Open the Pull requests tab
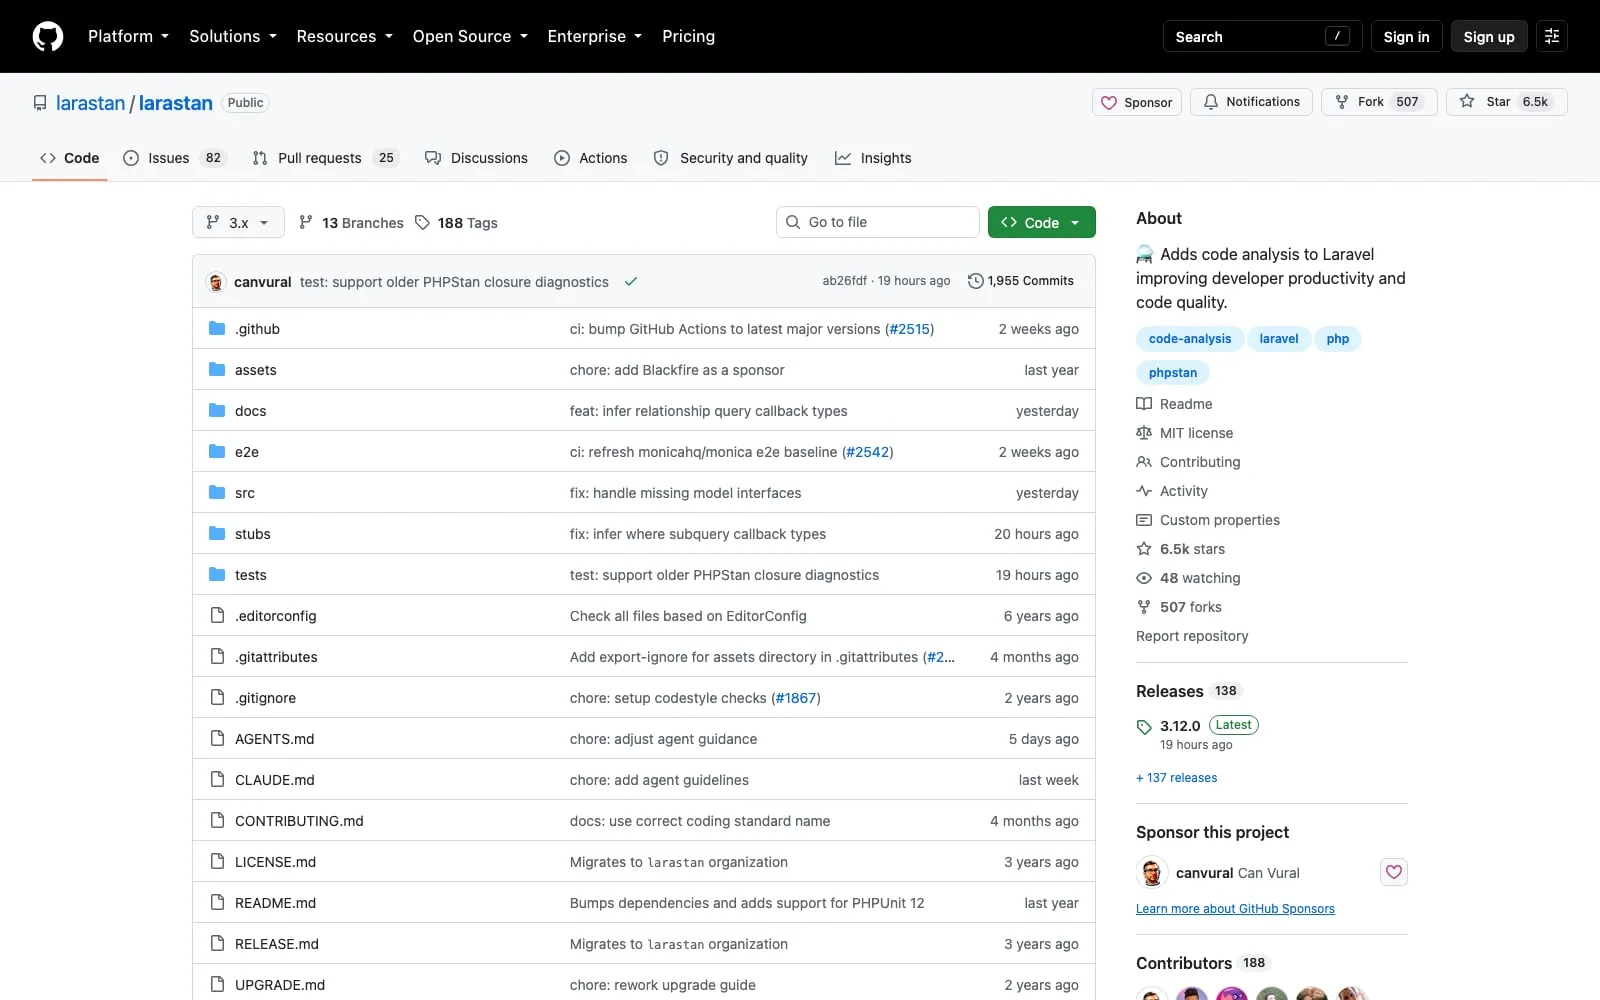1600x1000 pixels. (x=325, y=158)
